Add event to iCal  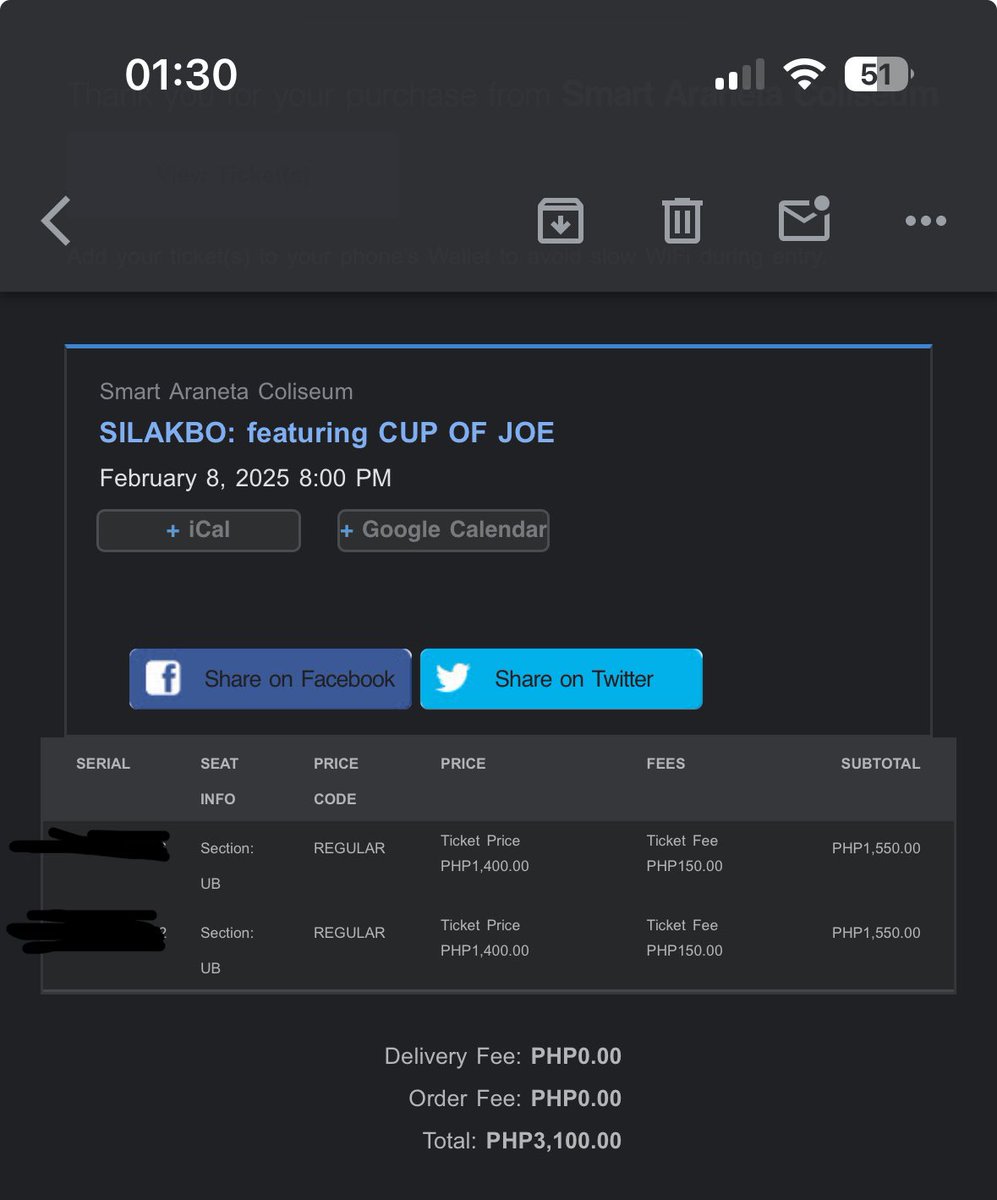pos(198,530)
